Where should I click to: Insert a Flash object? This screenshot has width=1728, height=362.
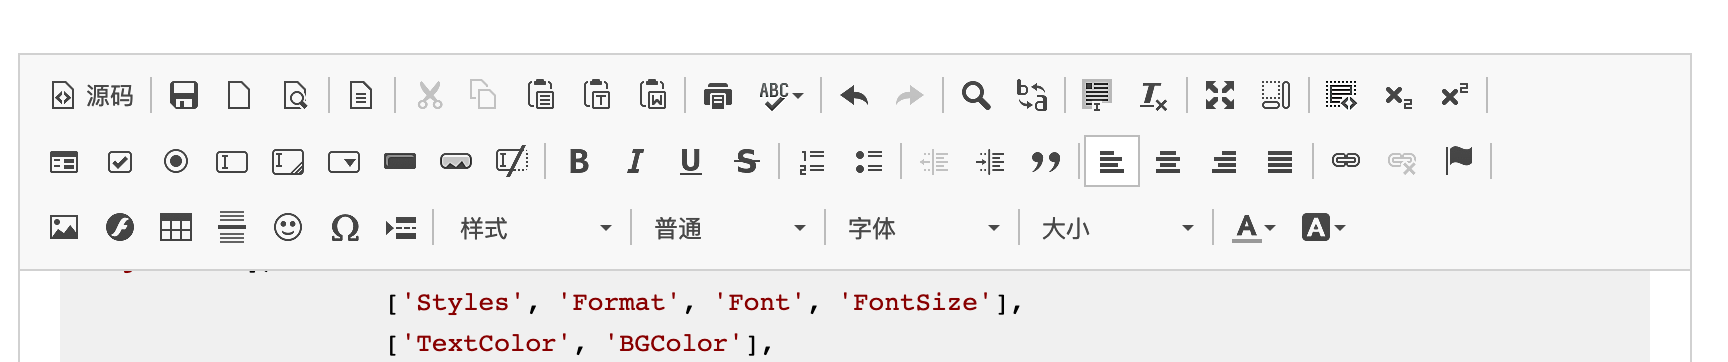pyautogui.click(x=120, y=228)
